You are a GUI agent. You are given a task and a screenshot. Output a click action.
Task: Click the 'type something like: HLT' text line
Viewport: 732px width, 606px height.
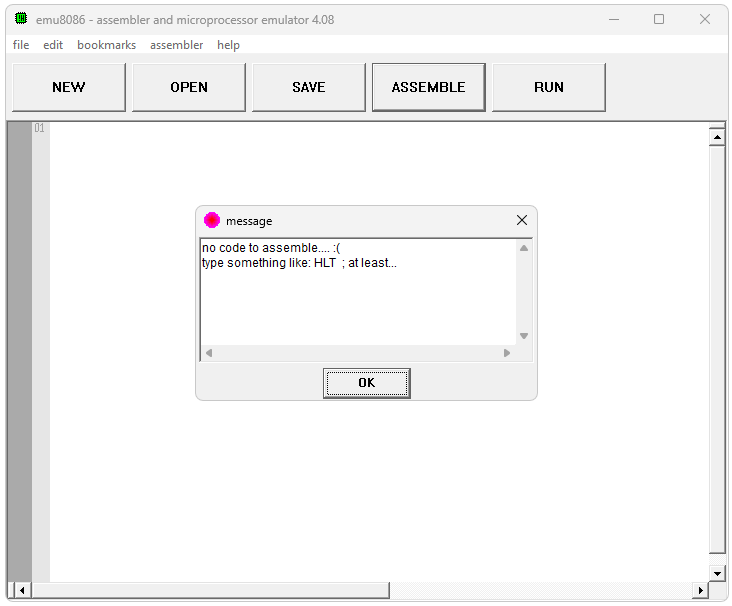coord(299,263)
